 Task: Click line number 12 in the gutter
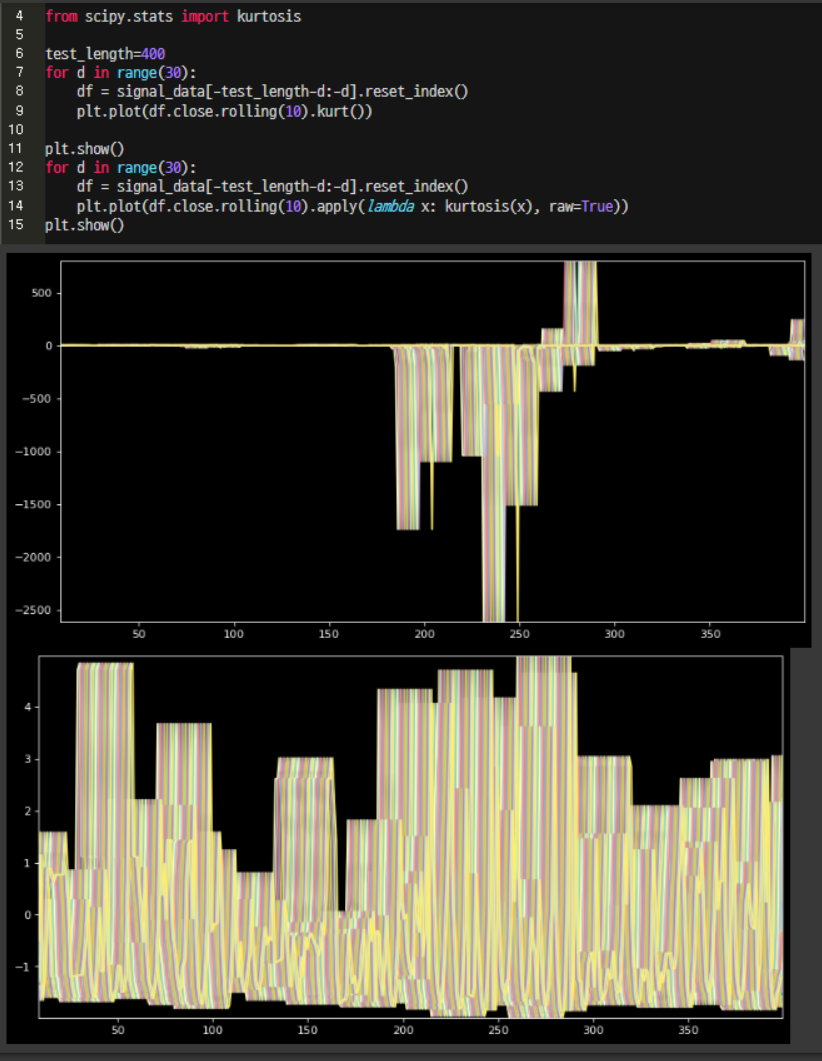pyautogui.click(x=16, y=167)
